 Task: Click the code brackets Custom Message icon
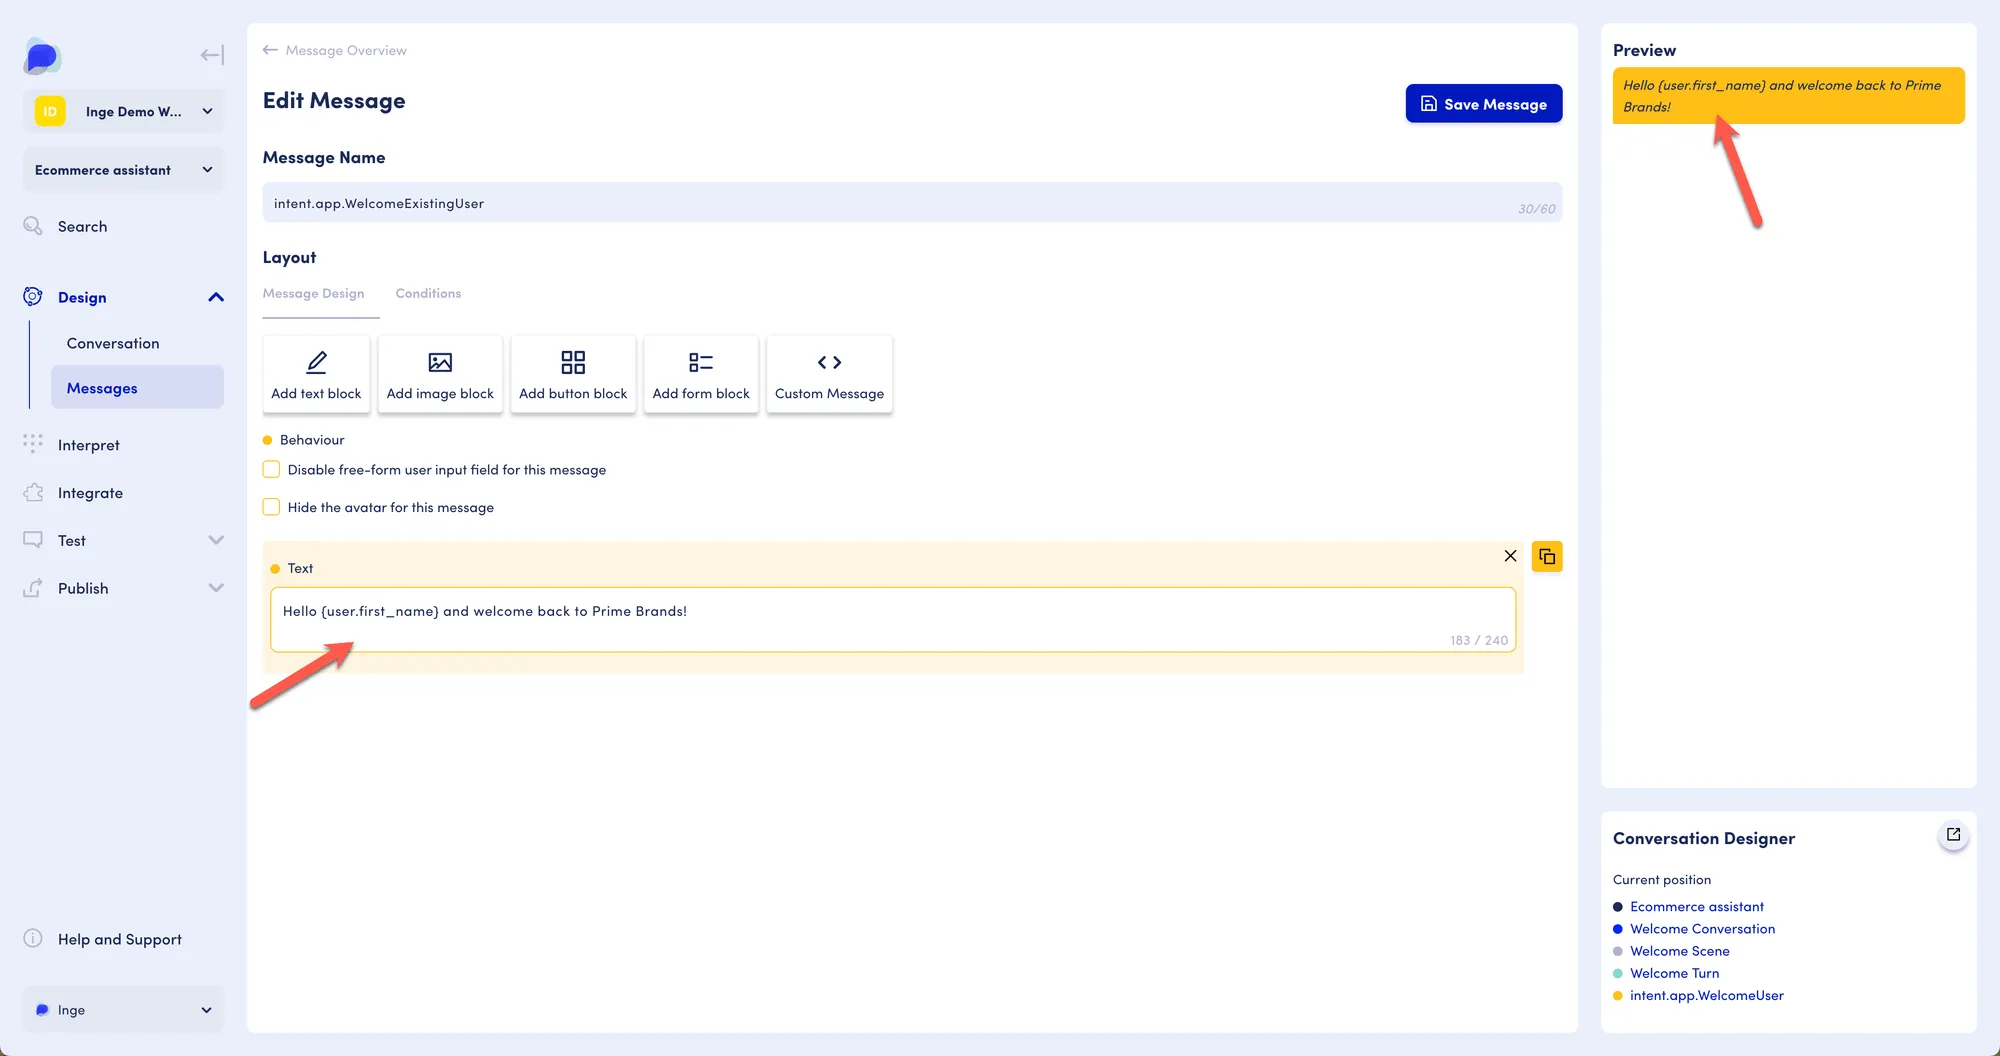pyautogui.click(x=829, y=362)
